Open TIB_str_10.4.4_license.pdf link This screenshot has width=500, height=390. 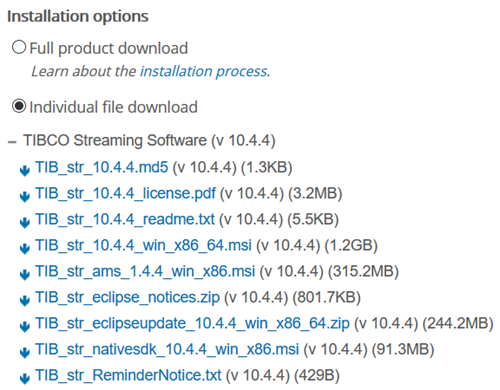(x=126, y=194)
